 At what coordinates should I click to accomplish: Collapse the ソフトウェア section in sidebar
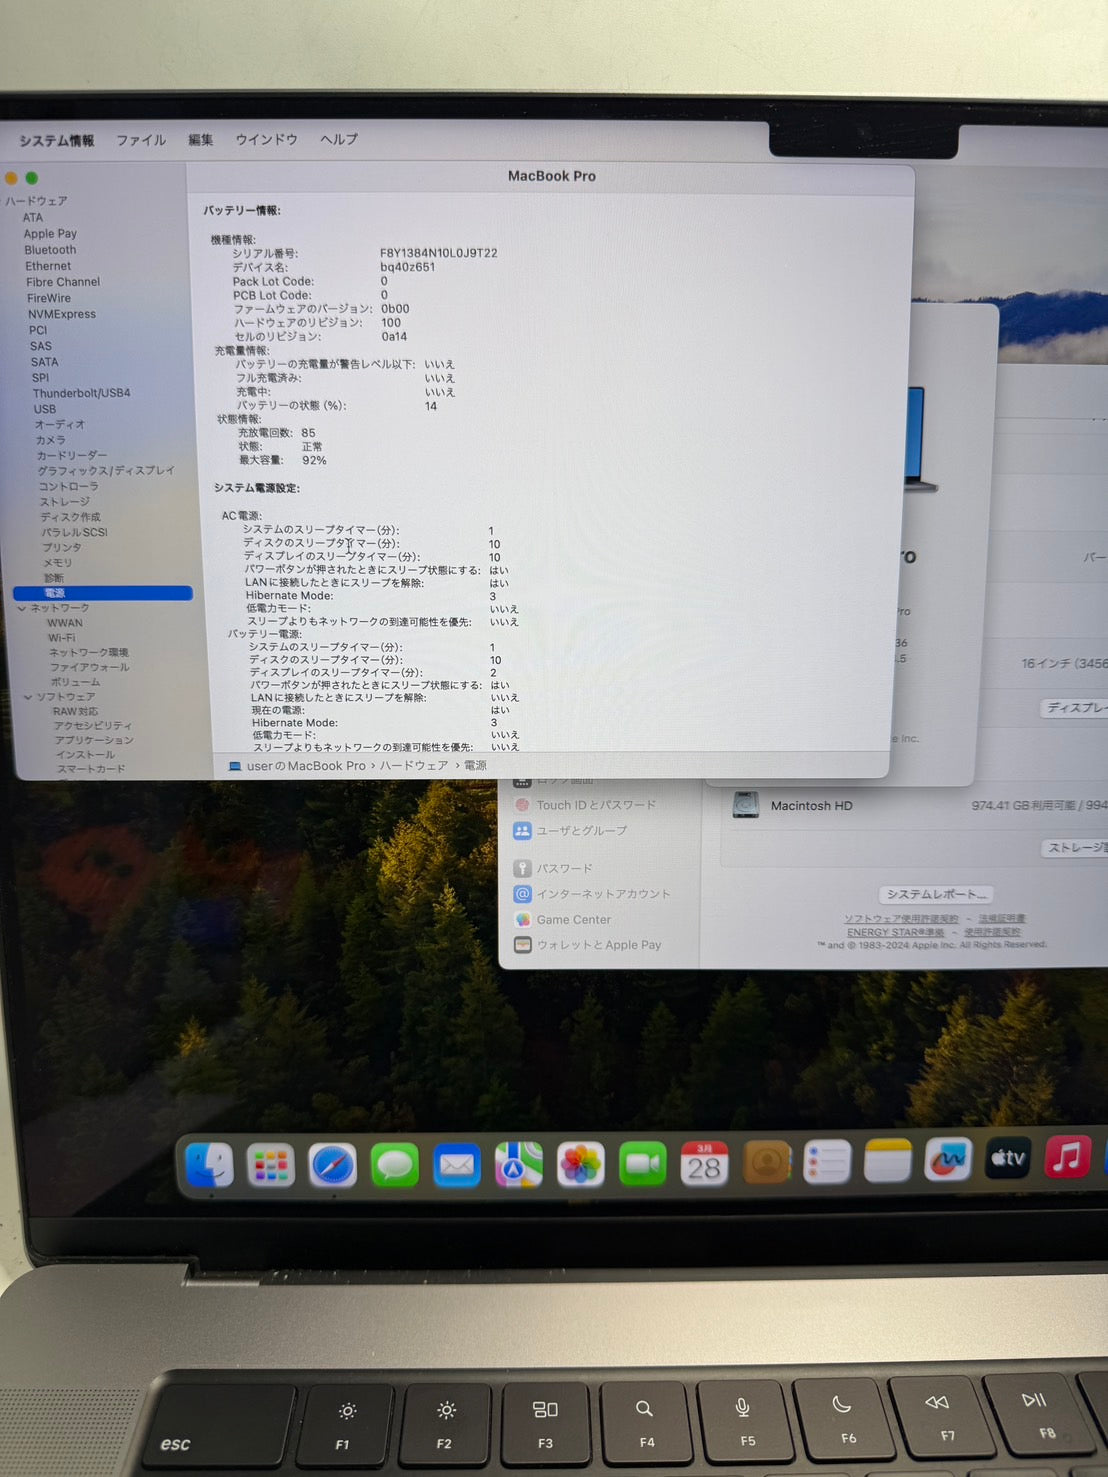coord(28,696)
